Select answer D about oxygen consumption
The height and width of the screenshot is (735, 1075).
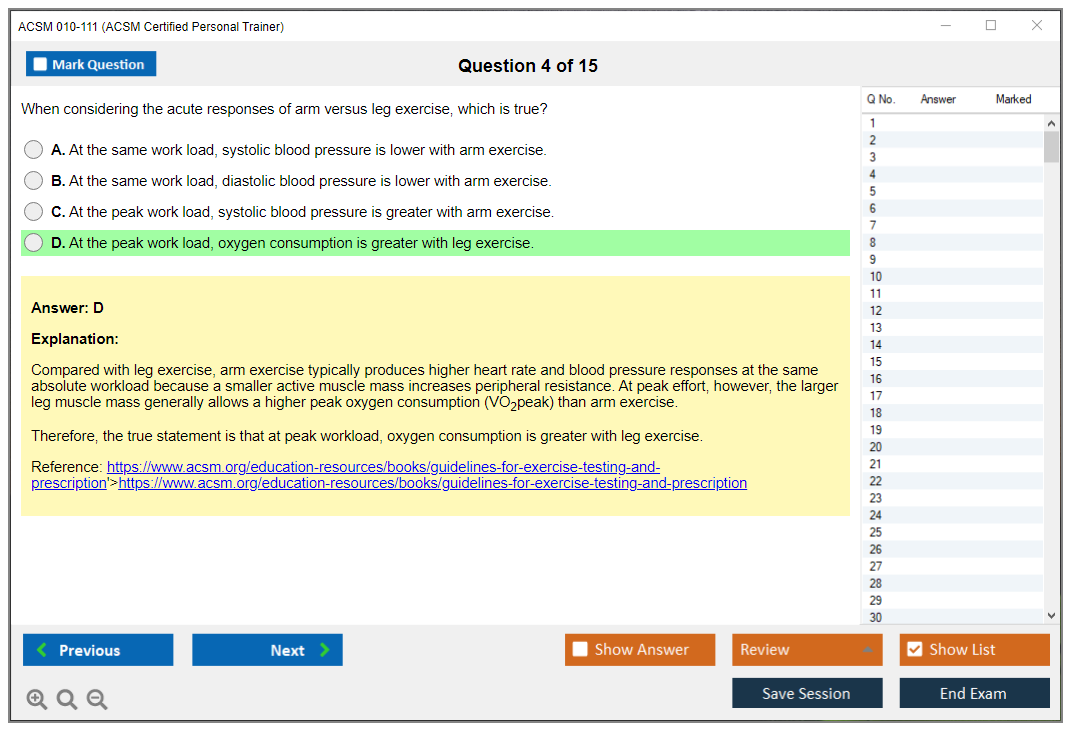coord(34,243)
